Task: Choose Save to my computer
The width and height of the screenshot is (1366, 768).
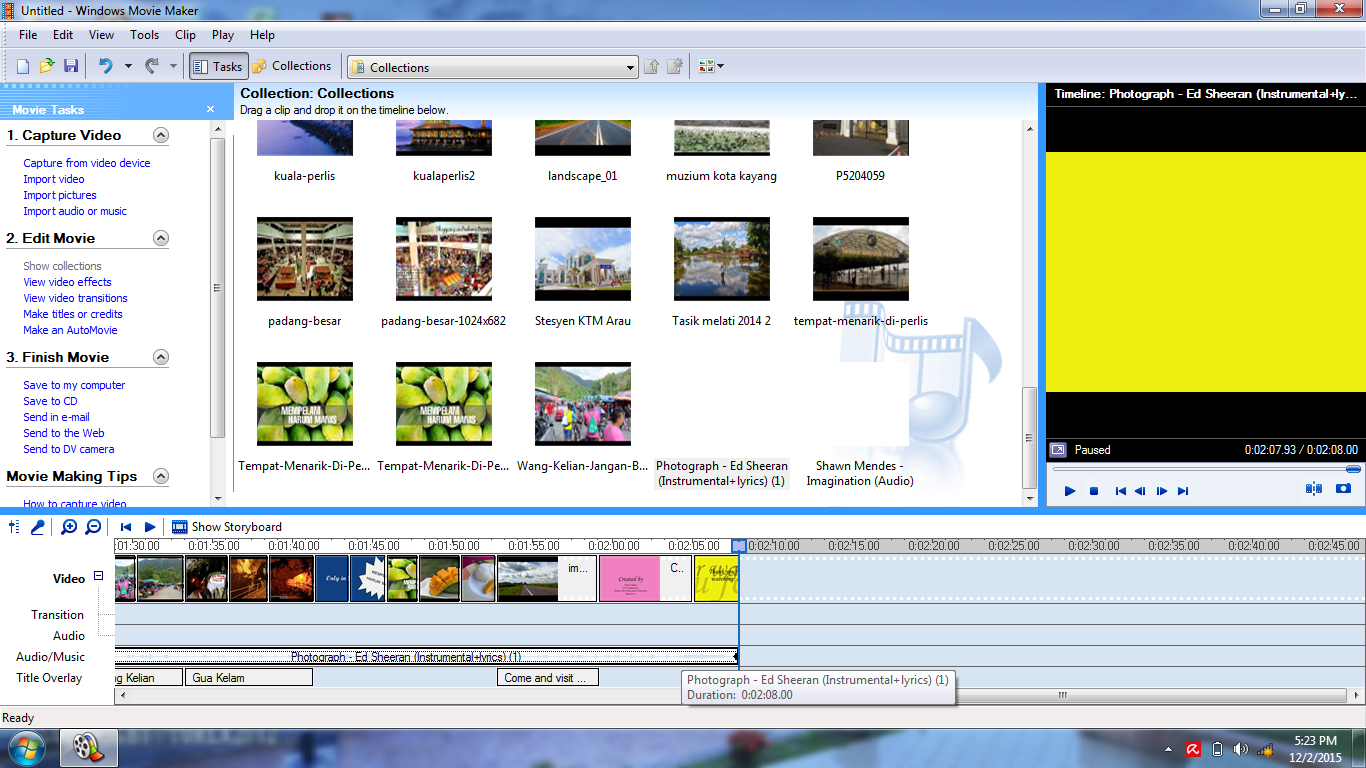Action: click(74, 385)
